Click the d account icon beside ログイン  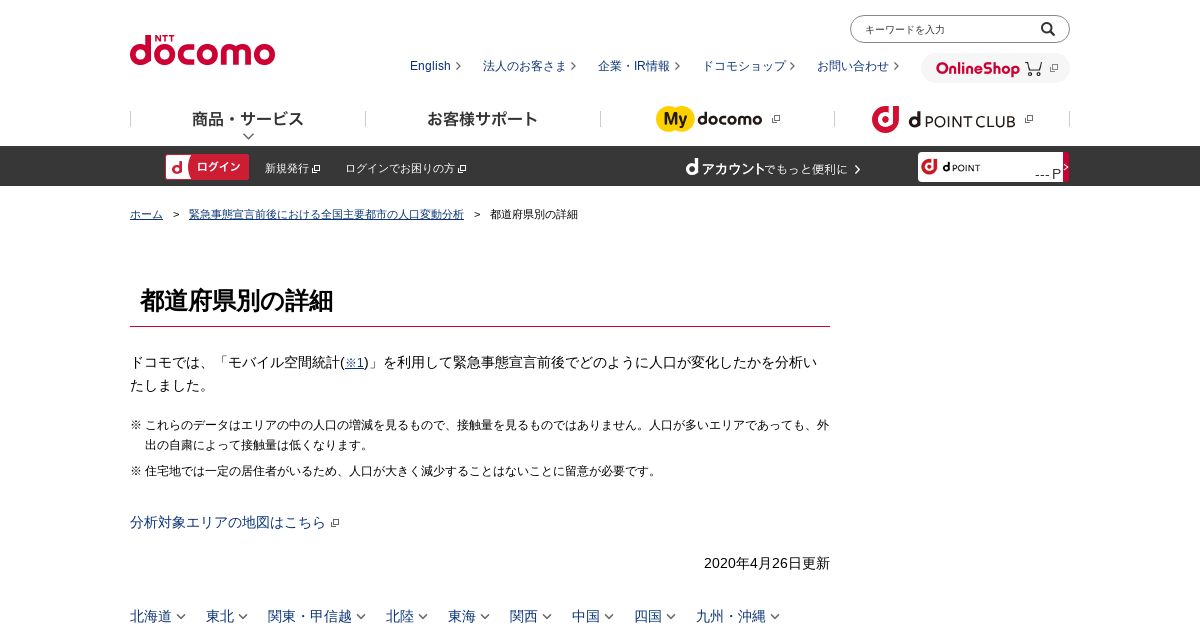click(177, 167)
